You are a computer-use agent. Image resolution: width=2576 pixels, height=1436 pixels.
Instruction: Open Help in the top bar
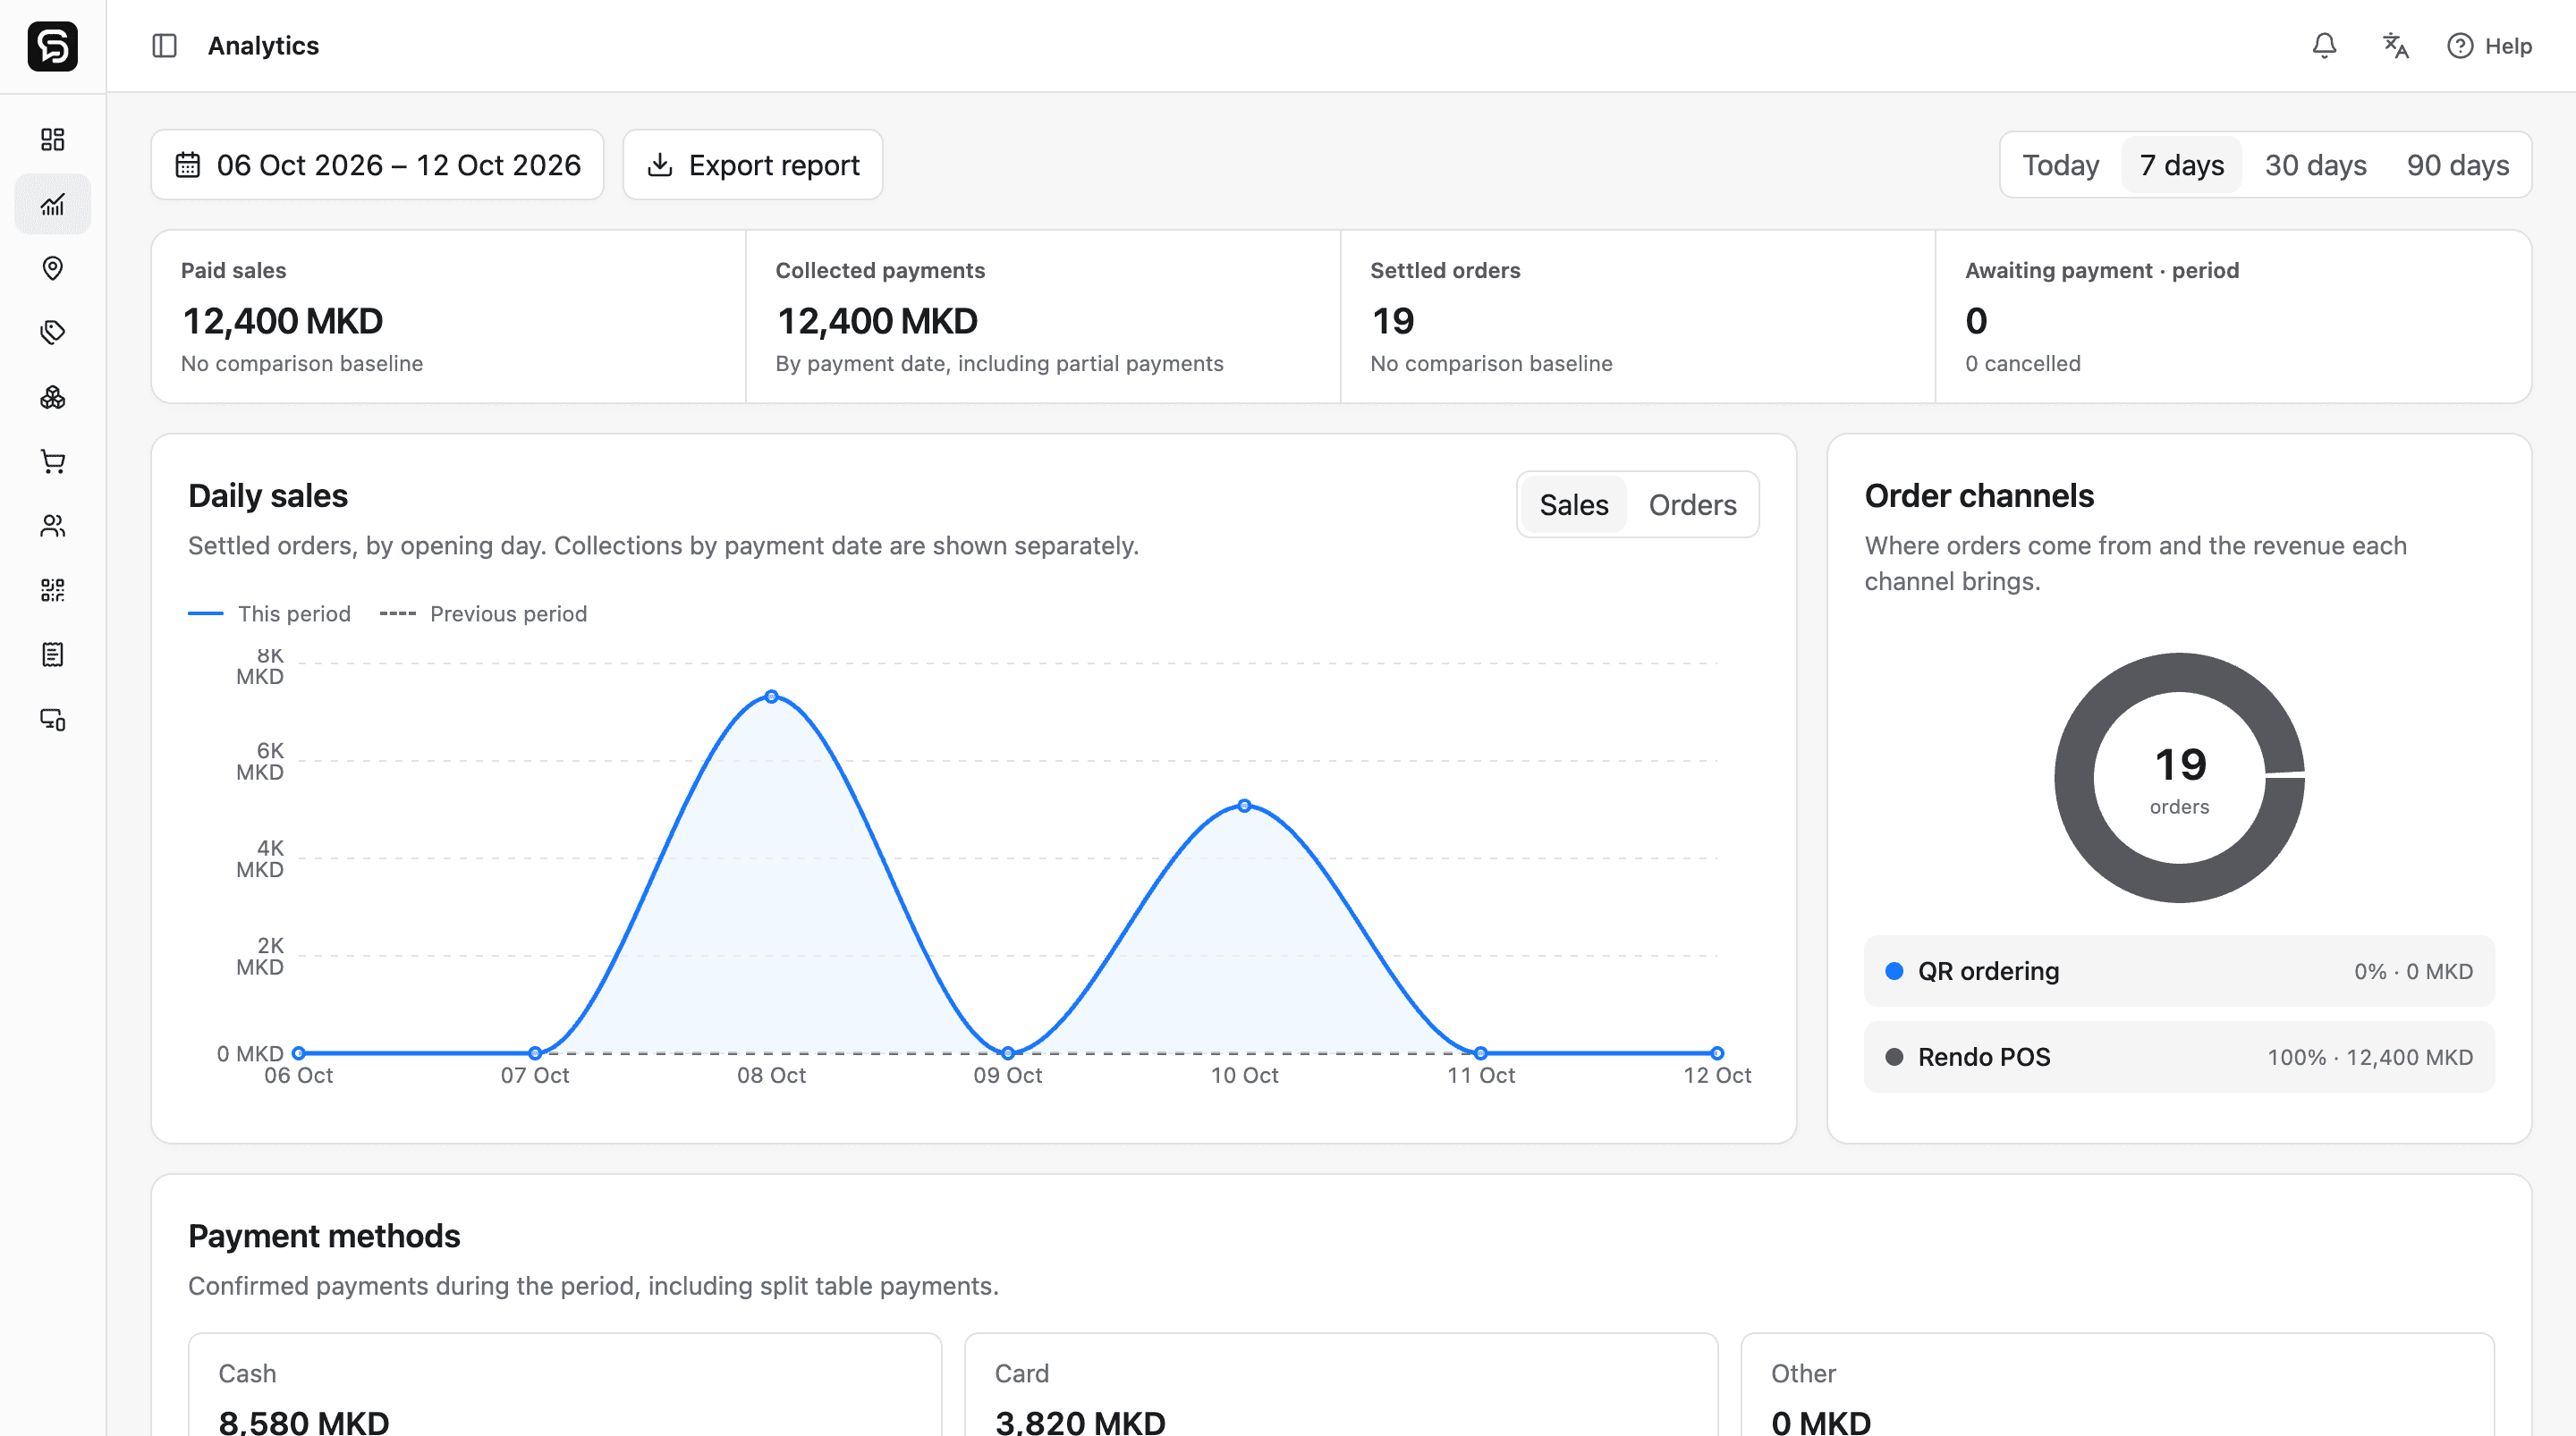tap(2489, 46)
